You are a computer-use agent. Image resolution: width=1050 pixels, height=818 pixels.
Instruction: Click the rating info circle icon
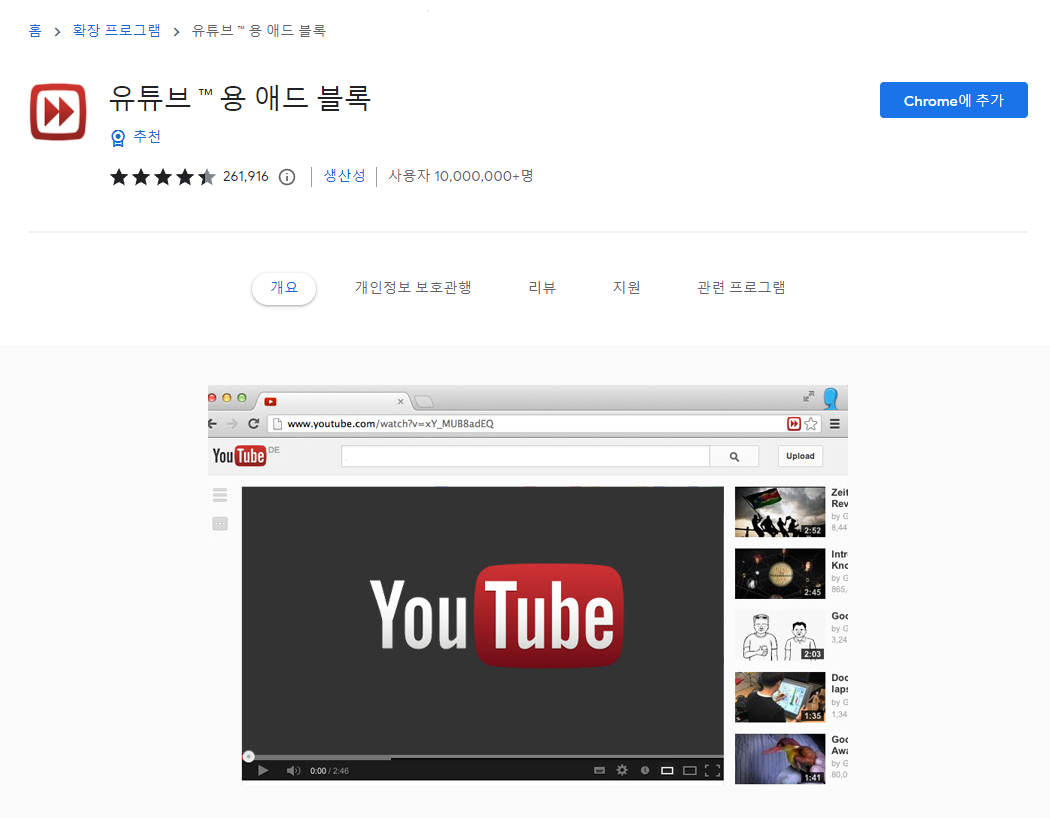click(x=287, y=177)
